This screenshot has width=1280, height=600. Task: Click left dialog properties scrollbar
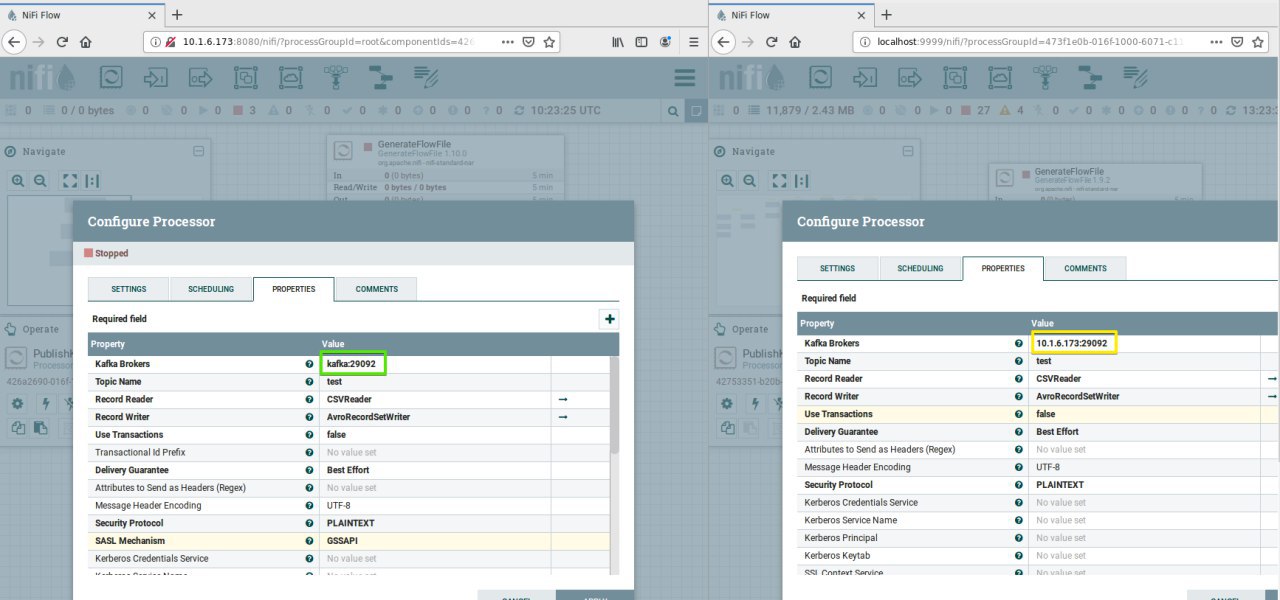click(614, 405)
